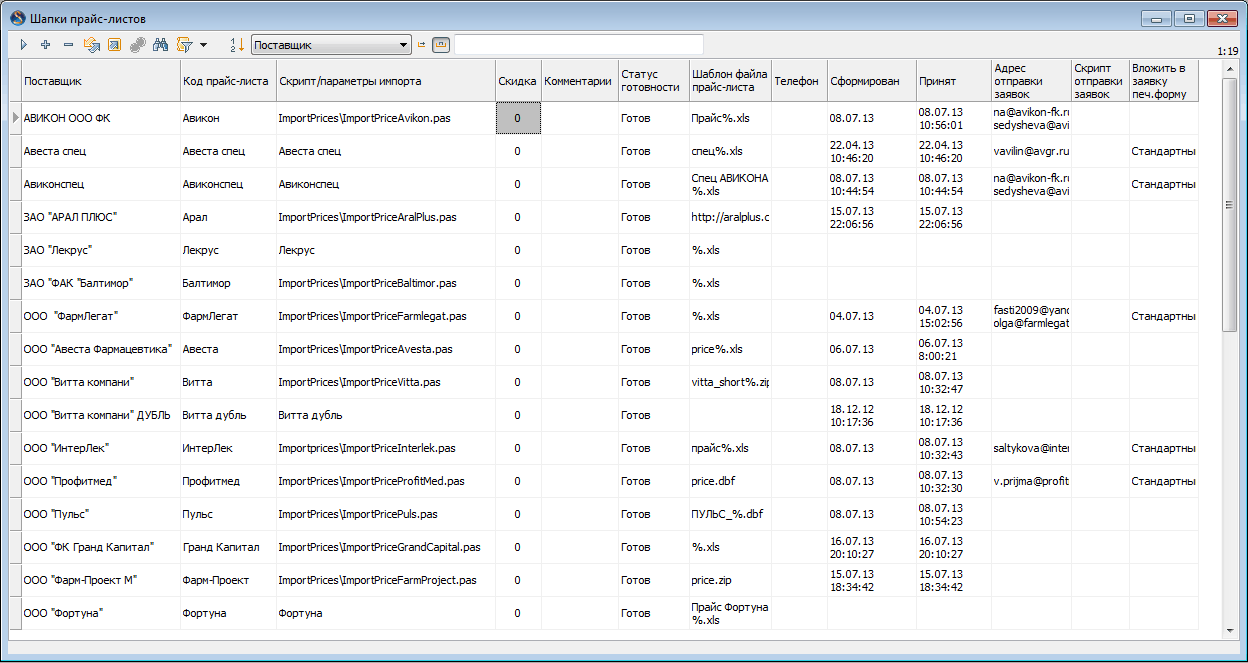1248x663 pixels.
Task: Click Адрес отправки заявок column header
Action: (1031, 81)
